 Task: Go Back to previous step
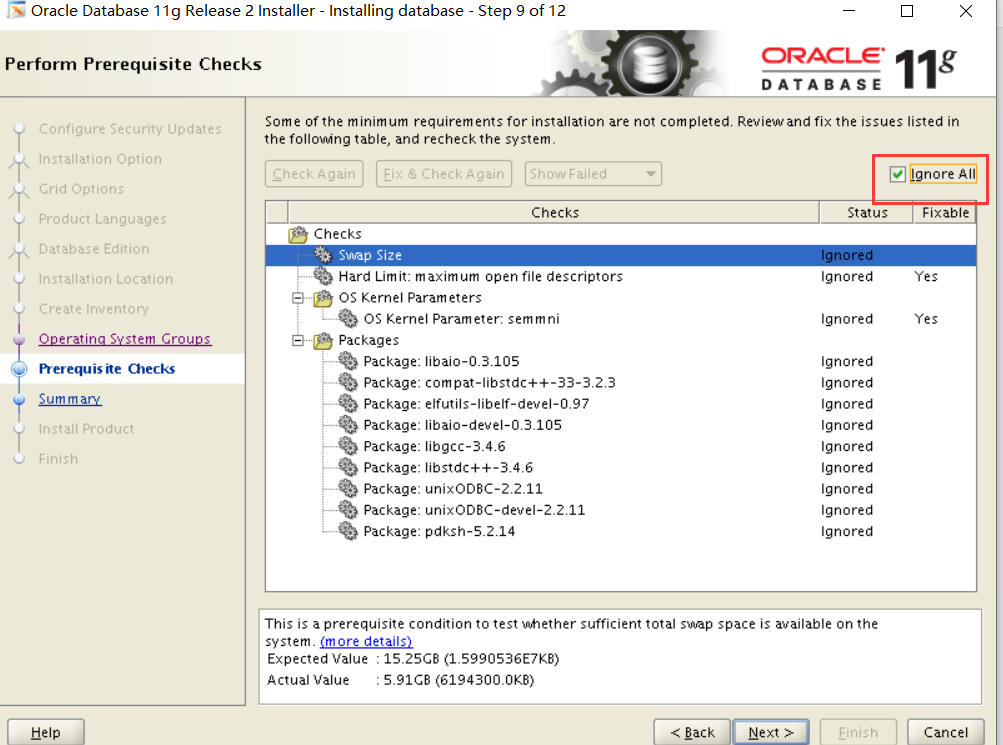(692, 732)
